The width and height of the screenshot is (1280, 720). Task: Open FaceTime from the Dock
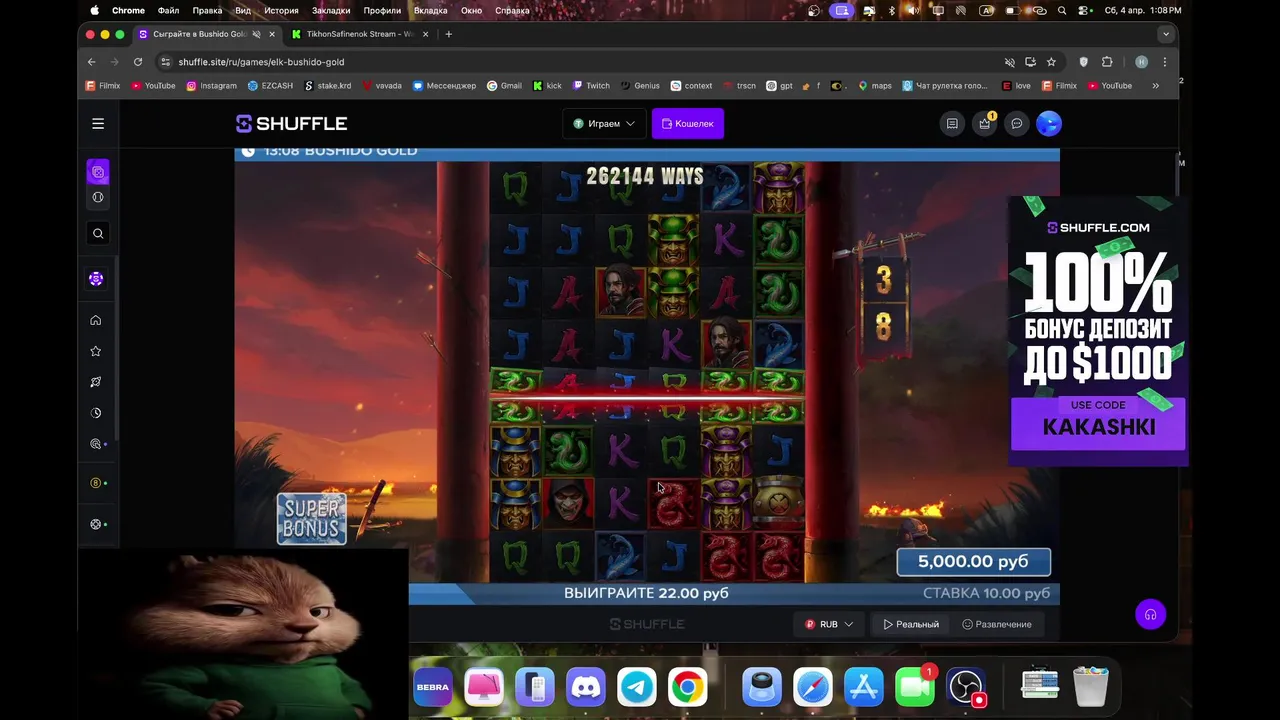coord(915,687)
